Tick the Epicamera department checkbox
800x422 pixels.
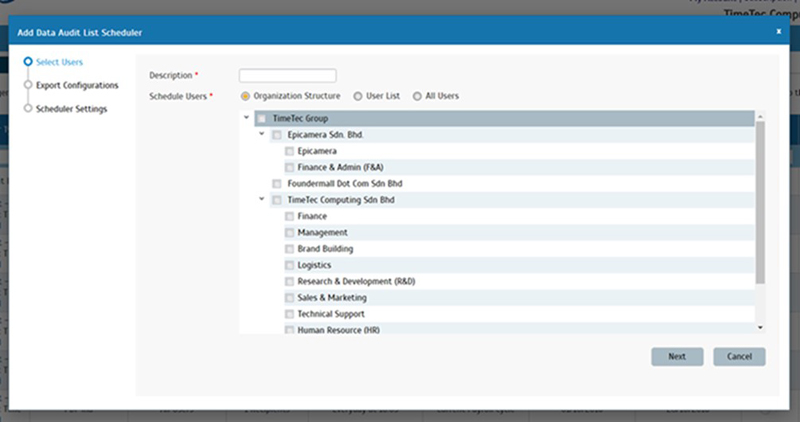click(x=289, y=152)
